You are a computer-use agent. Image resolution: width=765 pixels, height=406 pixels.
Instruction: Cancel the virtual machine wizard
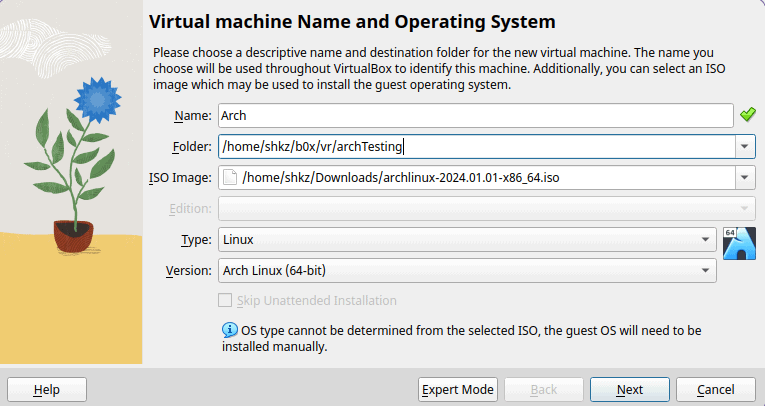click(x=716, y=389)
